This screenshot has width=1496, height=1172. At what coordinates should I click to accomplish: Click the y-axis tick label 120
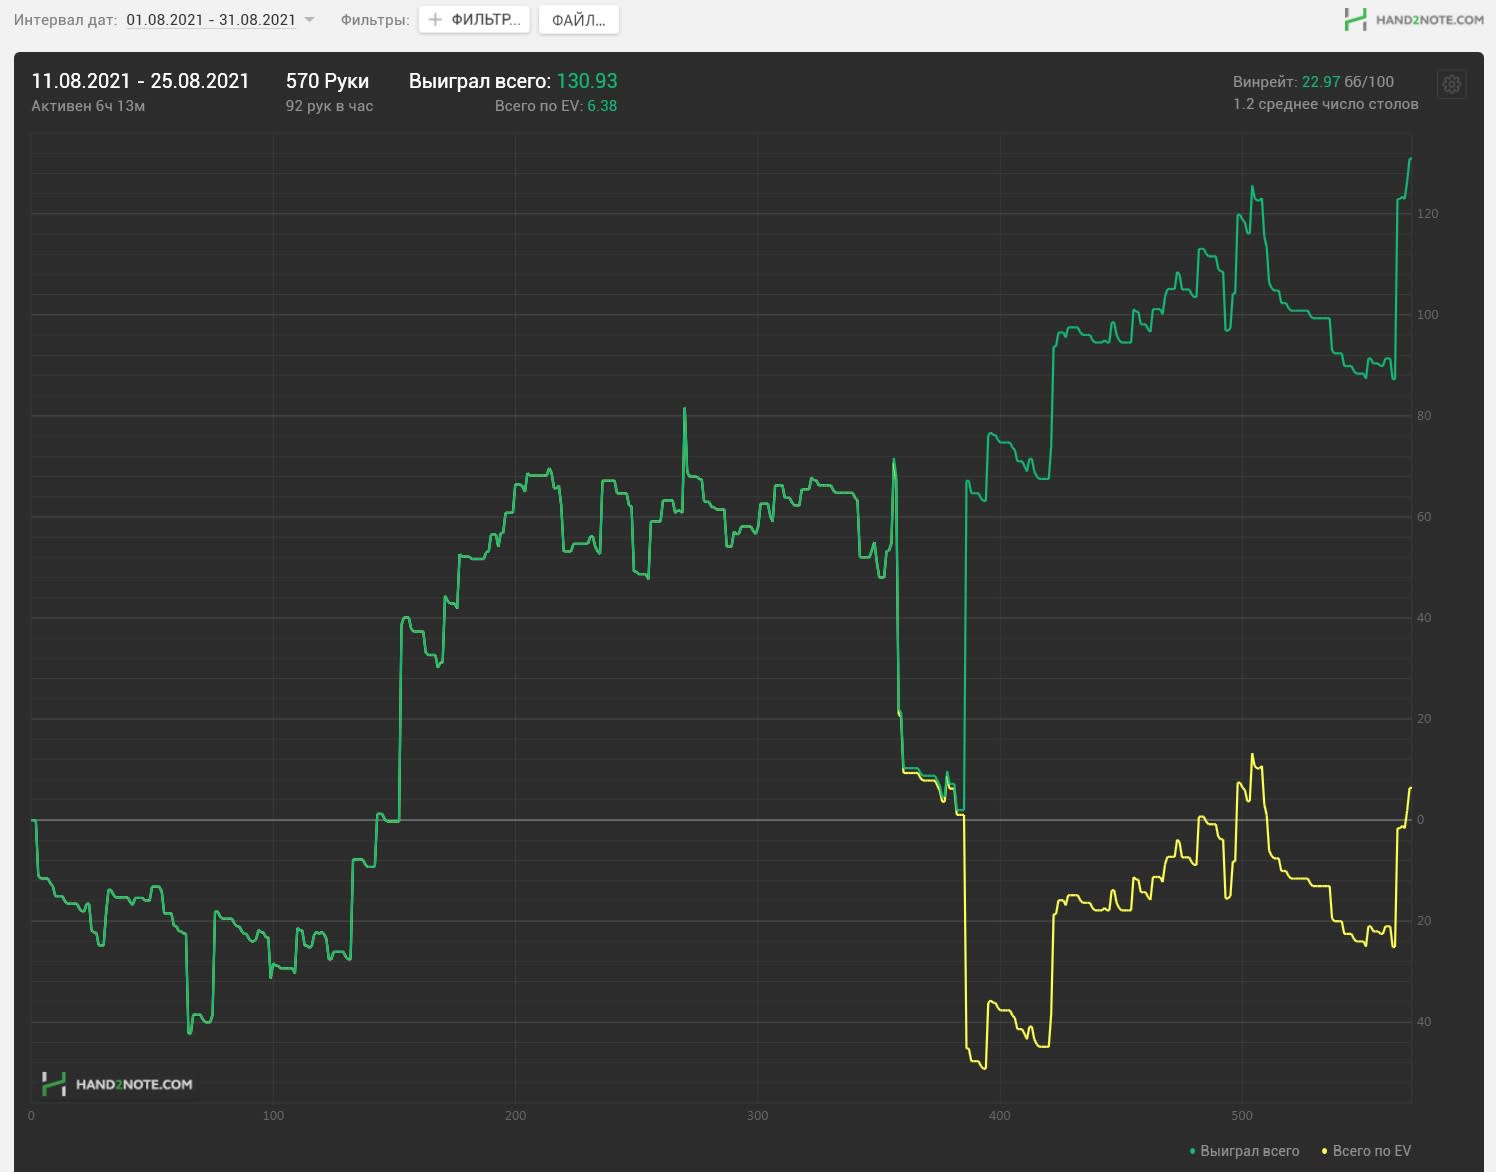tap(1428, 214)
